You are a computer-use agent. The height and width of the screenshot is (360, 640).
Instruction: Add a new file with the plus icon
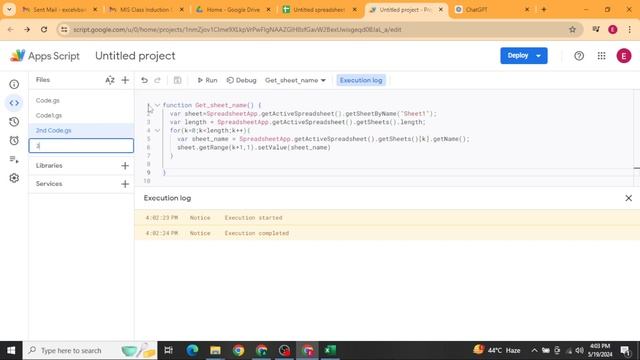point(125,80)
